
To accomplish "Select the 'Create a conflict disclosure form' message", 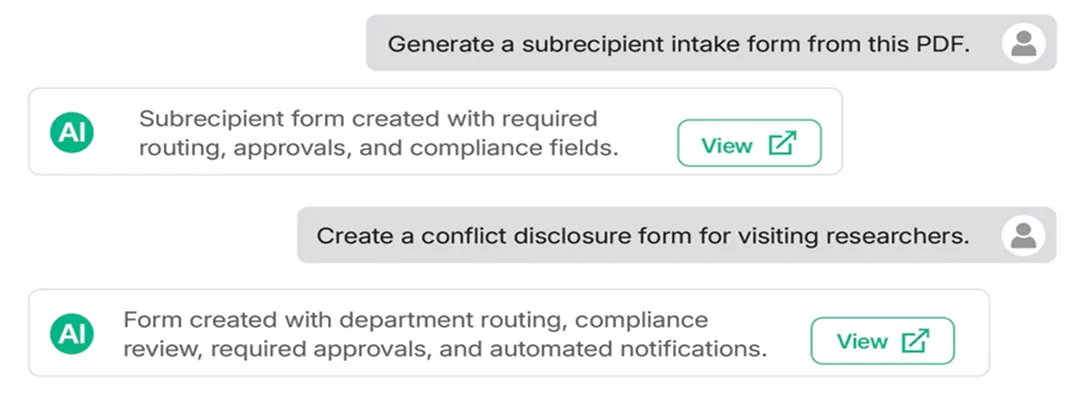I will tap(676, 235).
